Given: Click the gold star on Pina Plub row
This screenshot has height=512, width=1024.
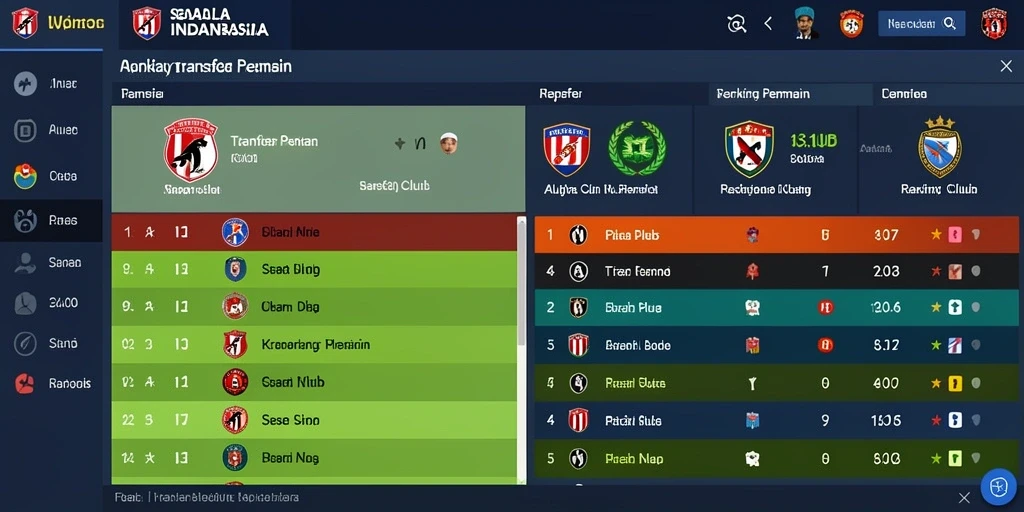Looking at the screenshot, I should click(x=936, y=234).
